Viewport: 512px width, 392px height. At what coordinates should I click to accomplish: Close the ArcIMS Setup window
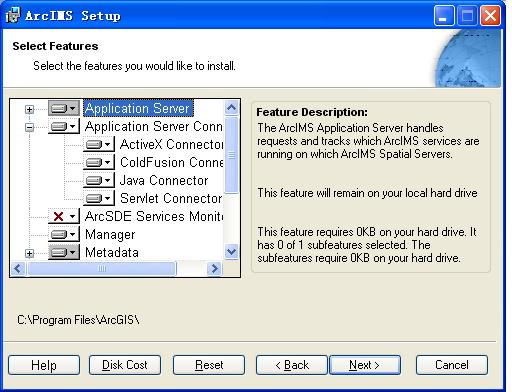(490, 15)
